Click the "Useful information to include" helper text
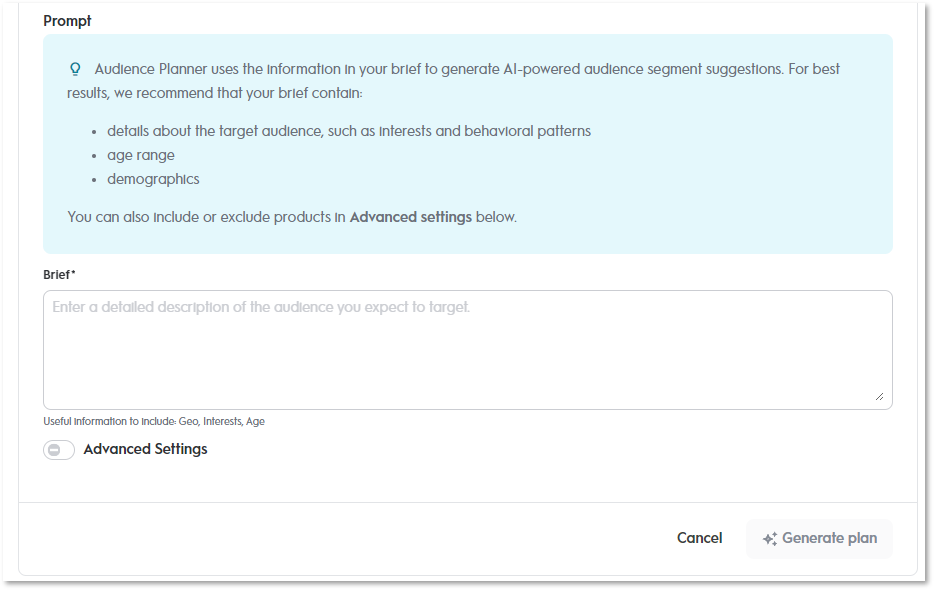934x590 pixels. click(154, 421)
